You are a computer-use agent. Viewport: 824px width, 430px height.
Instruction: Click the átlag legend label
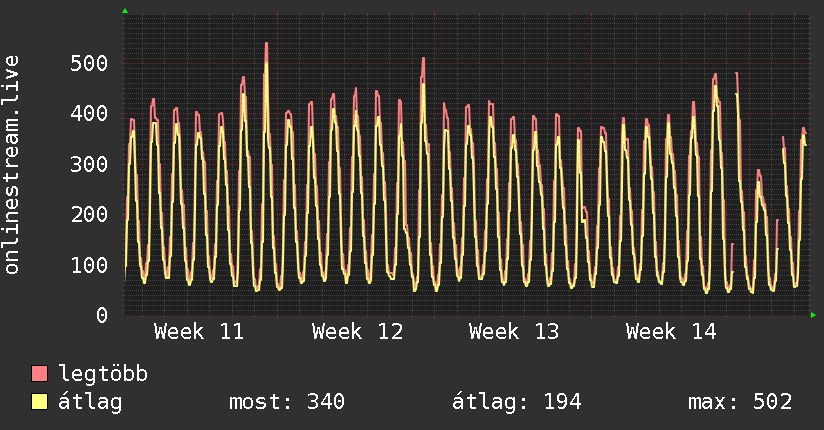click(90, 402)
